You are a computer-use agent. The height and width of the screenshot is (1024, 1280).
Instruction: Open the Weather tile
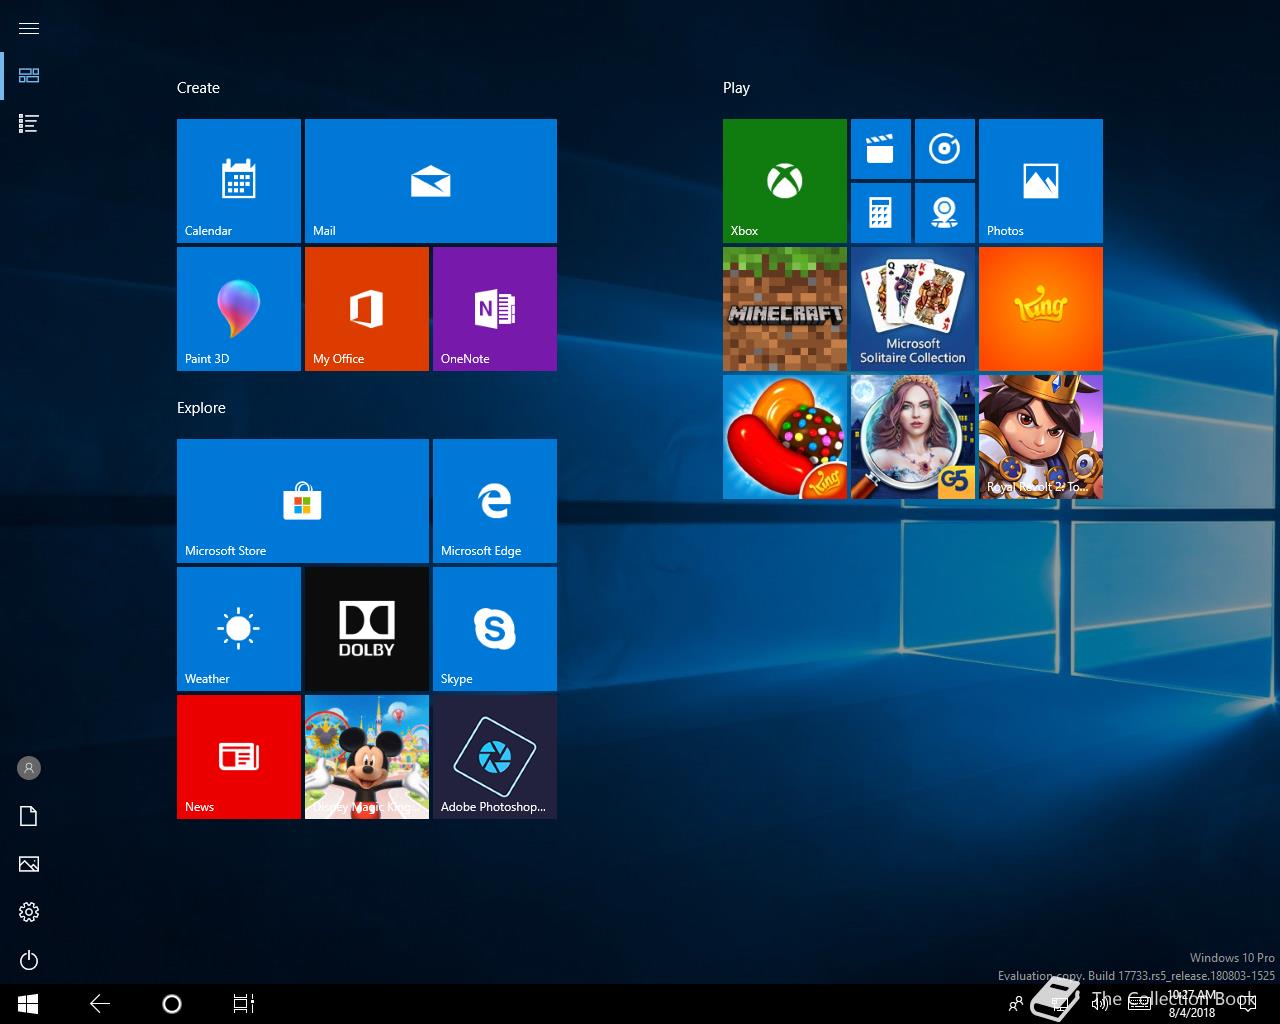[239, 629]
